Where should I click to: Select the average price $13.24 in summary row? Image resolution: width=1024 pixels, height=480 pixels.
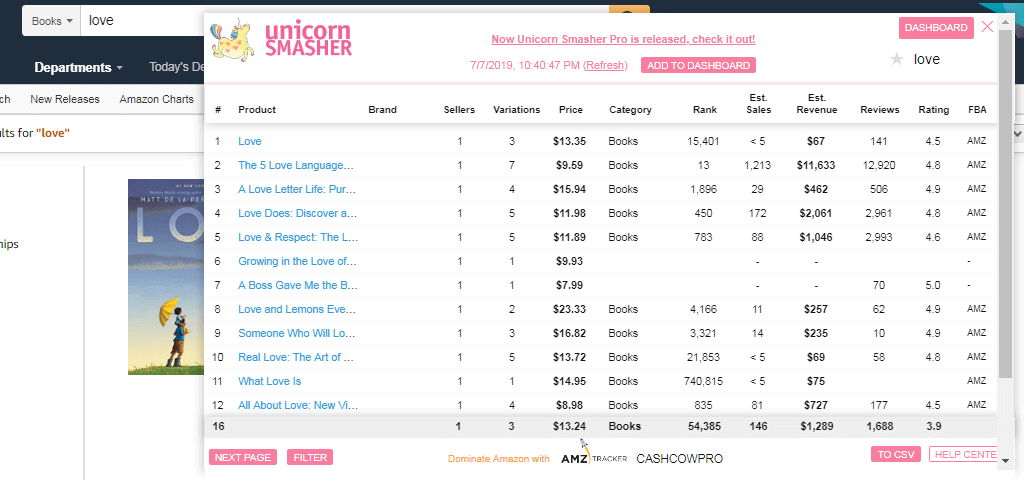[569, 426]
